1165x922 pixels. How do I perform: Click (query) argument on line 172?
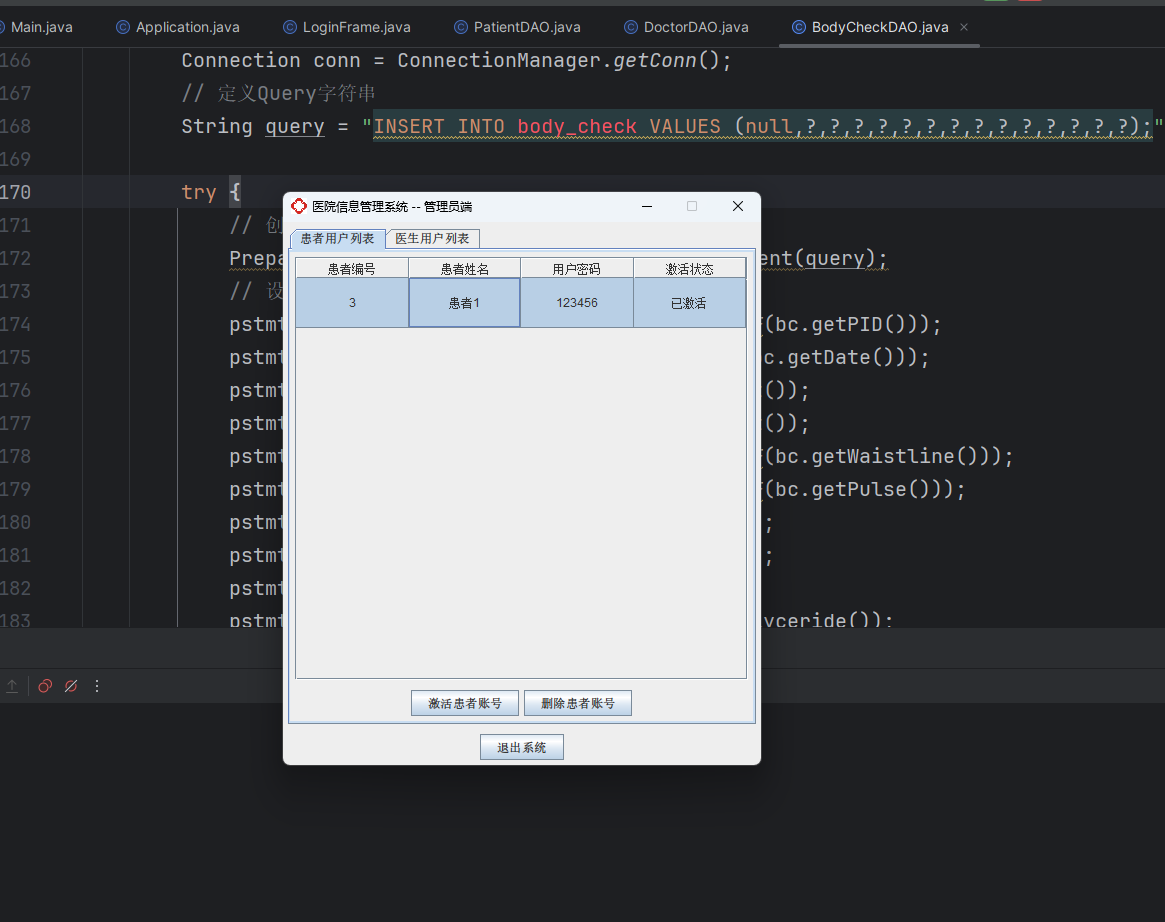(x=835, y=259)
